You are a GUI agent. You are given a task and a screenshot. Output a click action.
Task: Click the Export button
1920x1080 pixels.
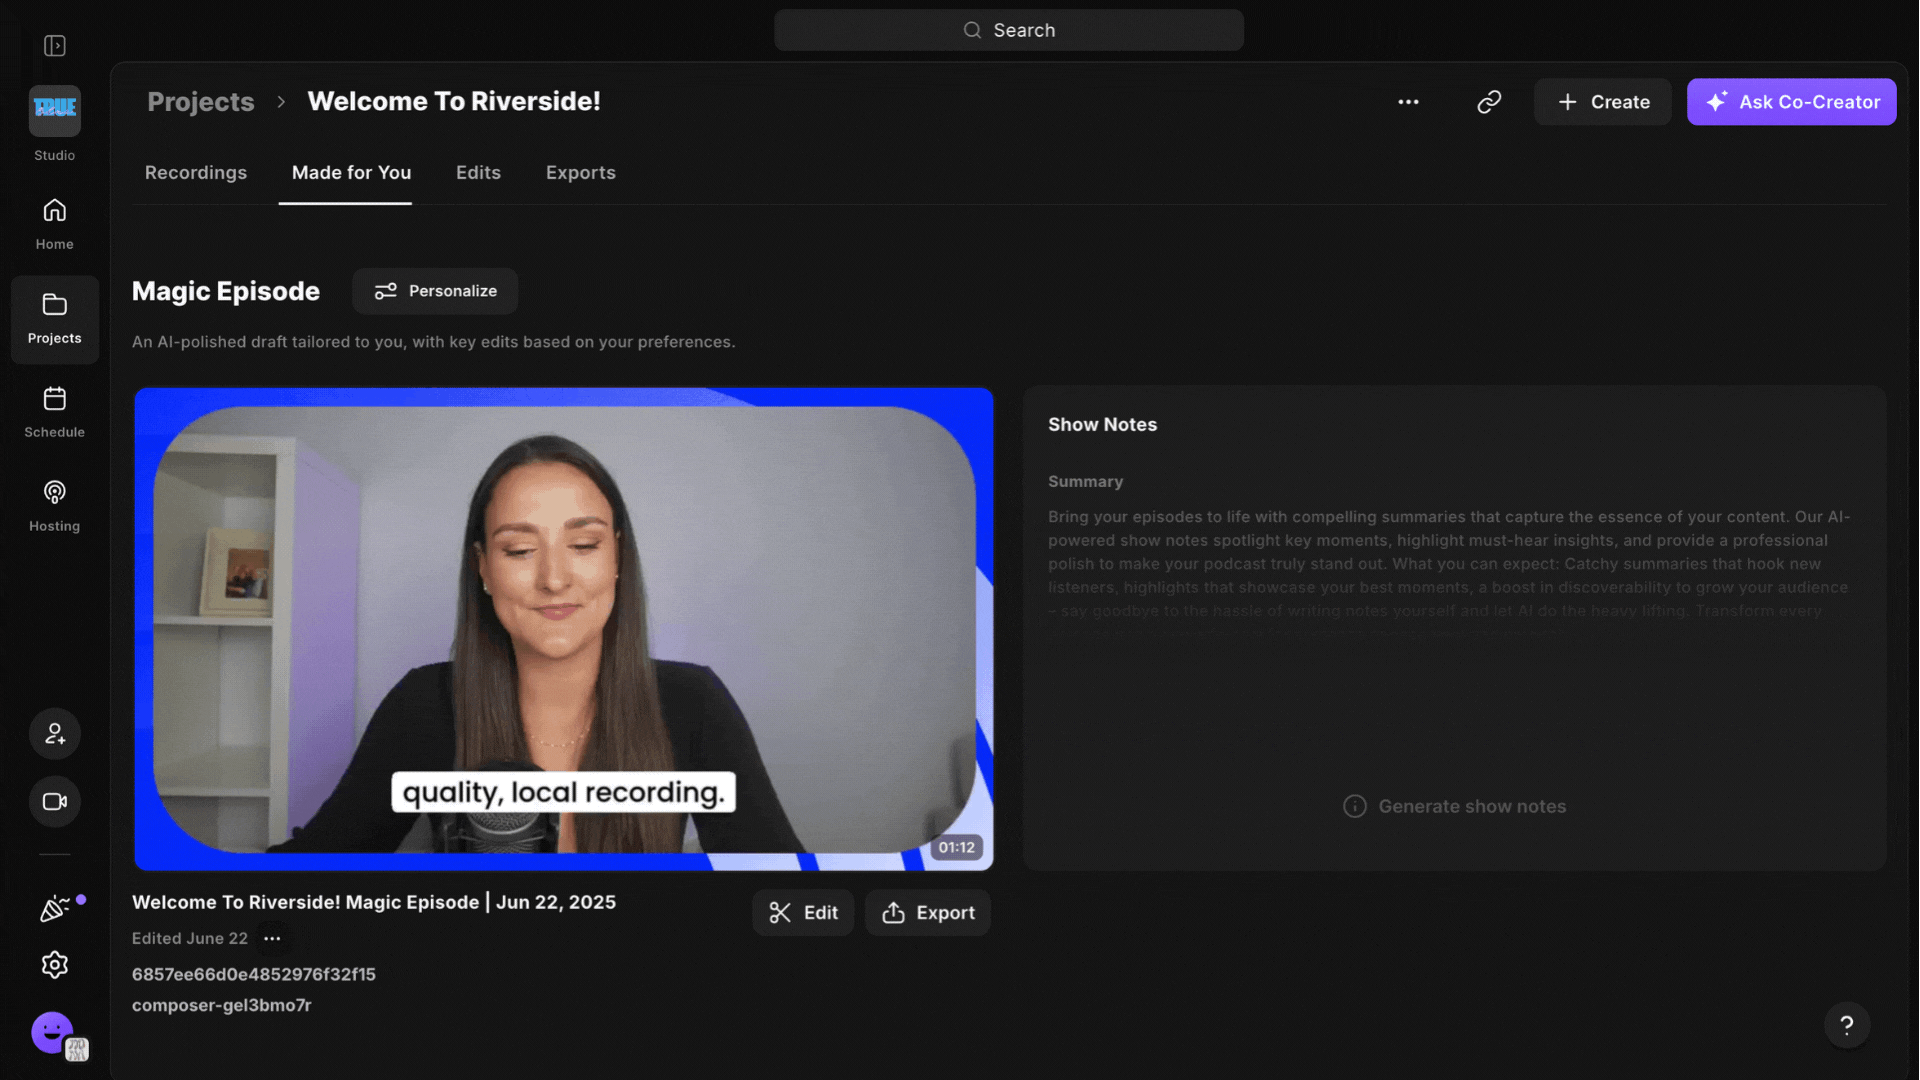tap(928, 913)
